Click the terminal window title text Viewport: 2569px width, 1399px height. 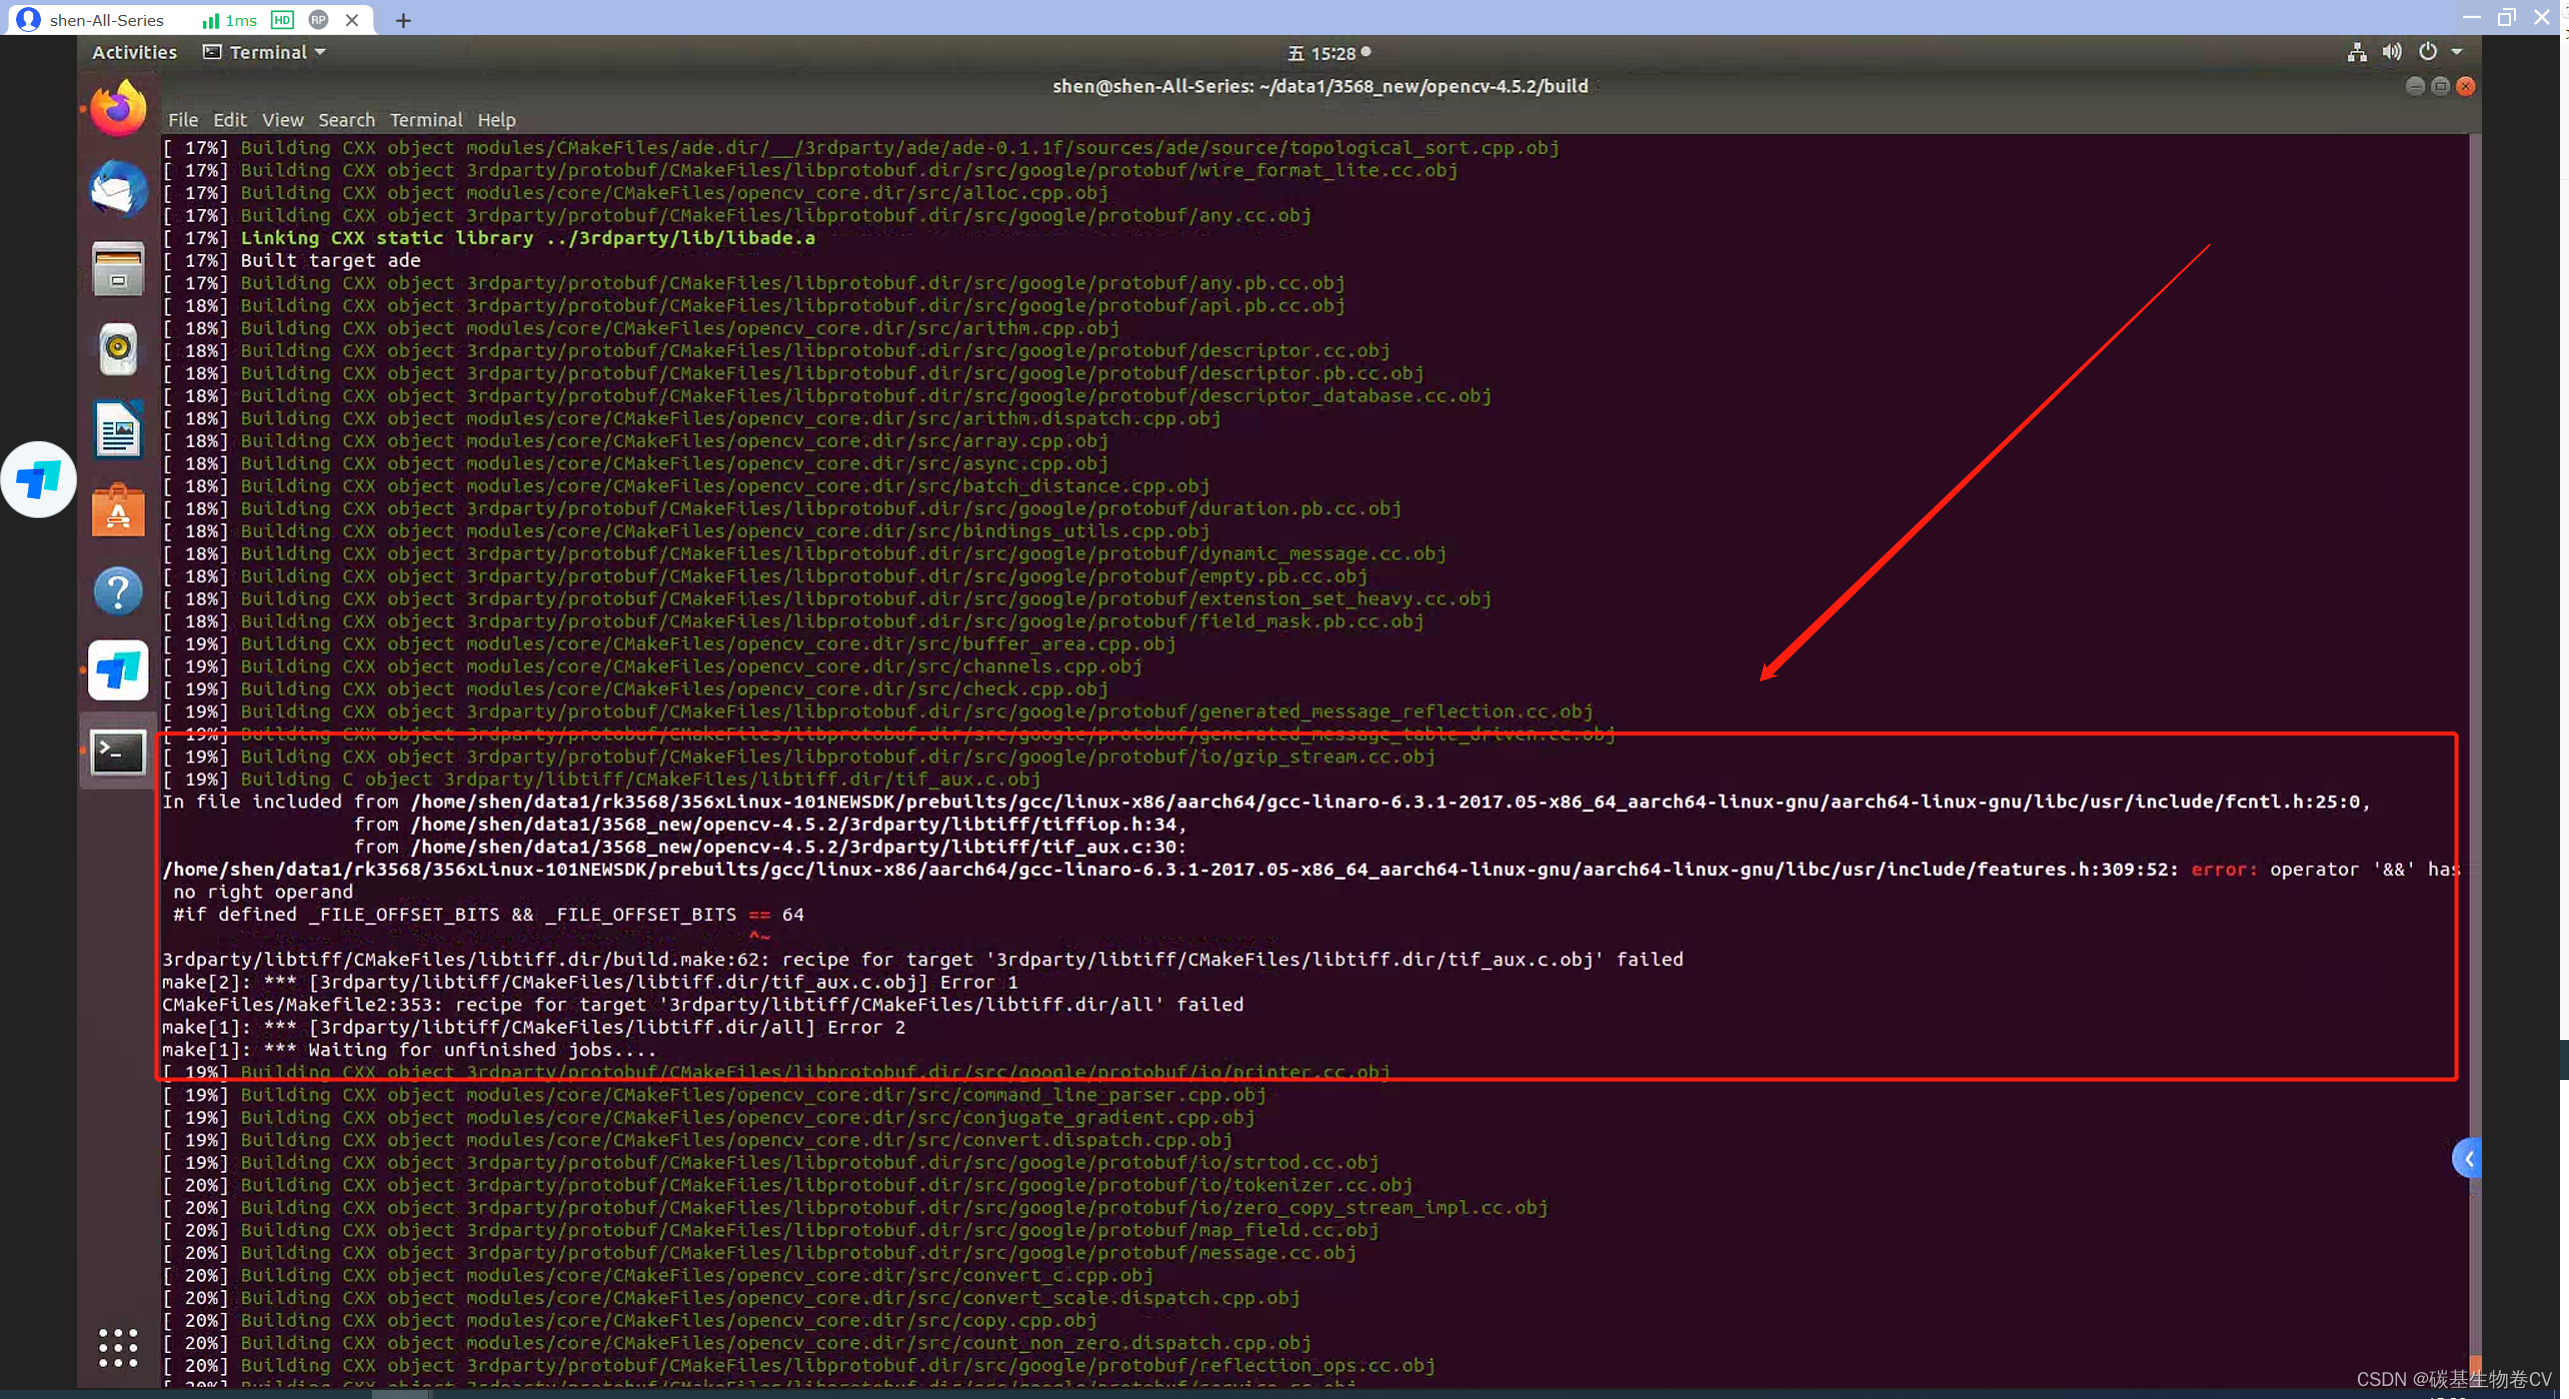point(1320,86)
